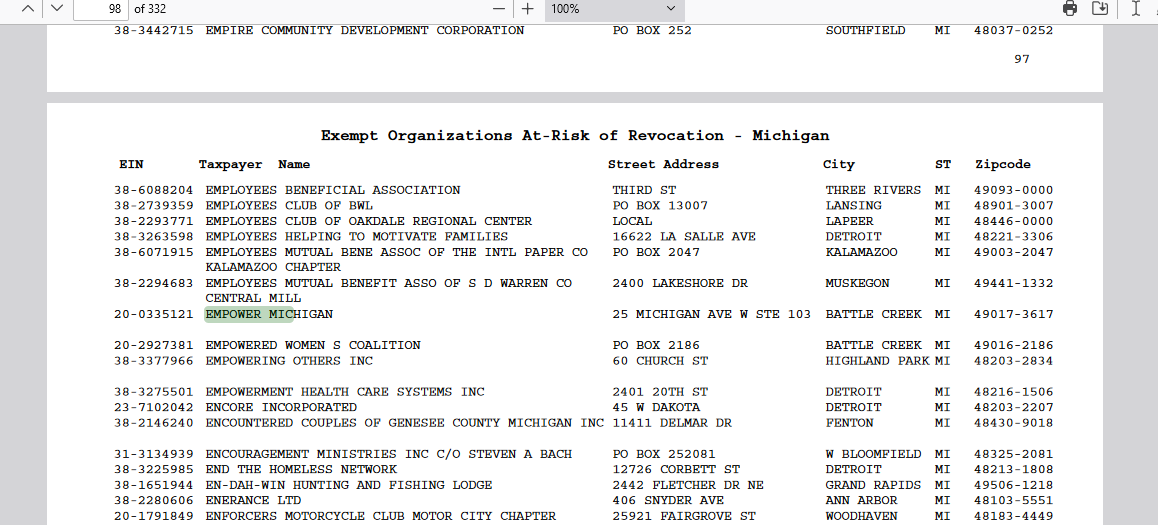Click the Zipcode column header
This screenshot has height=525, width=1158.
click(1002, 165)
